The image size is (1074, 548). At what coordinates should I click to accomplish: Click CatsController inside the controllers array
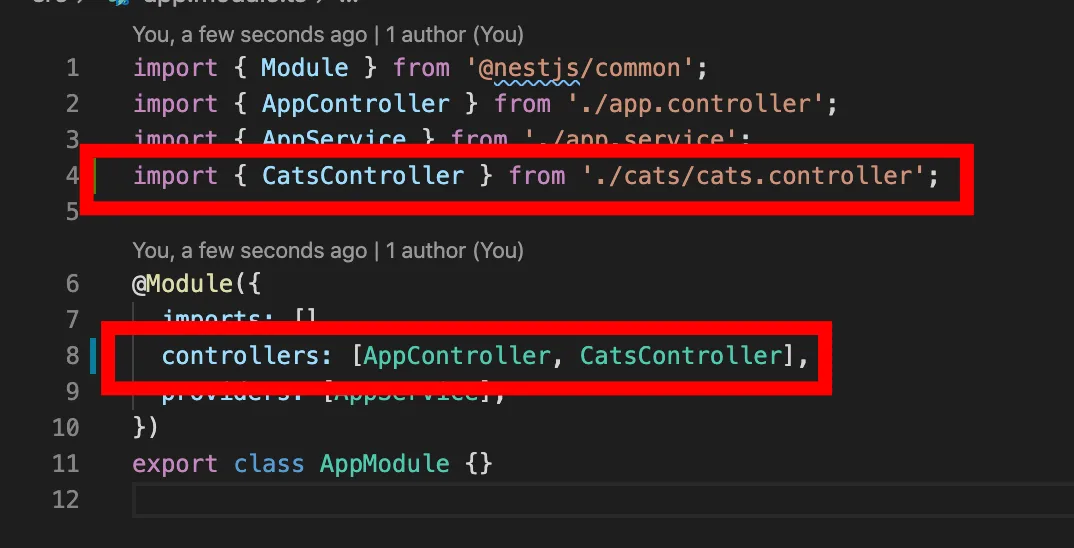point(681,356)
